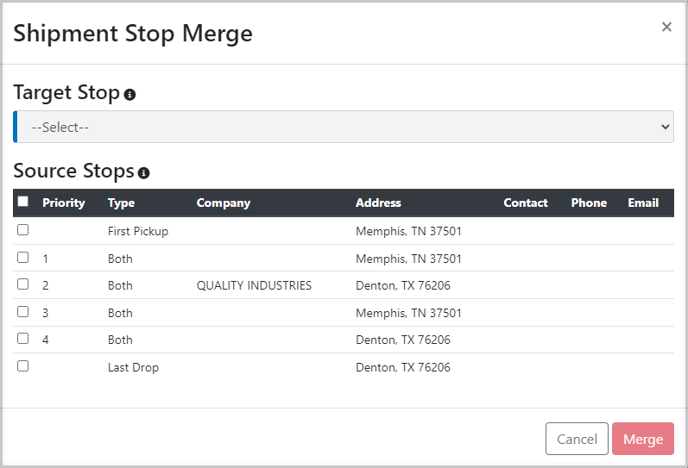Click the Last Drop row type text

pos(133,367)
